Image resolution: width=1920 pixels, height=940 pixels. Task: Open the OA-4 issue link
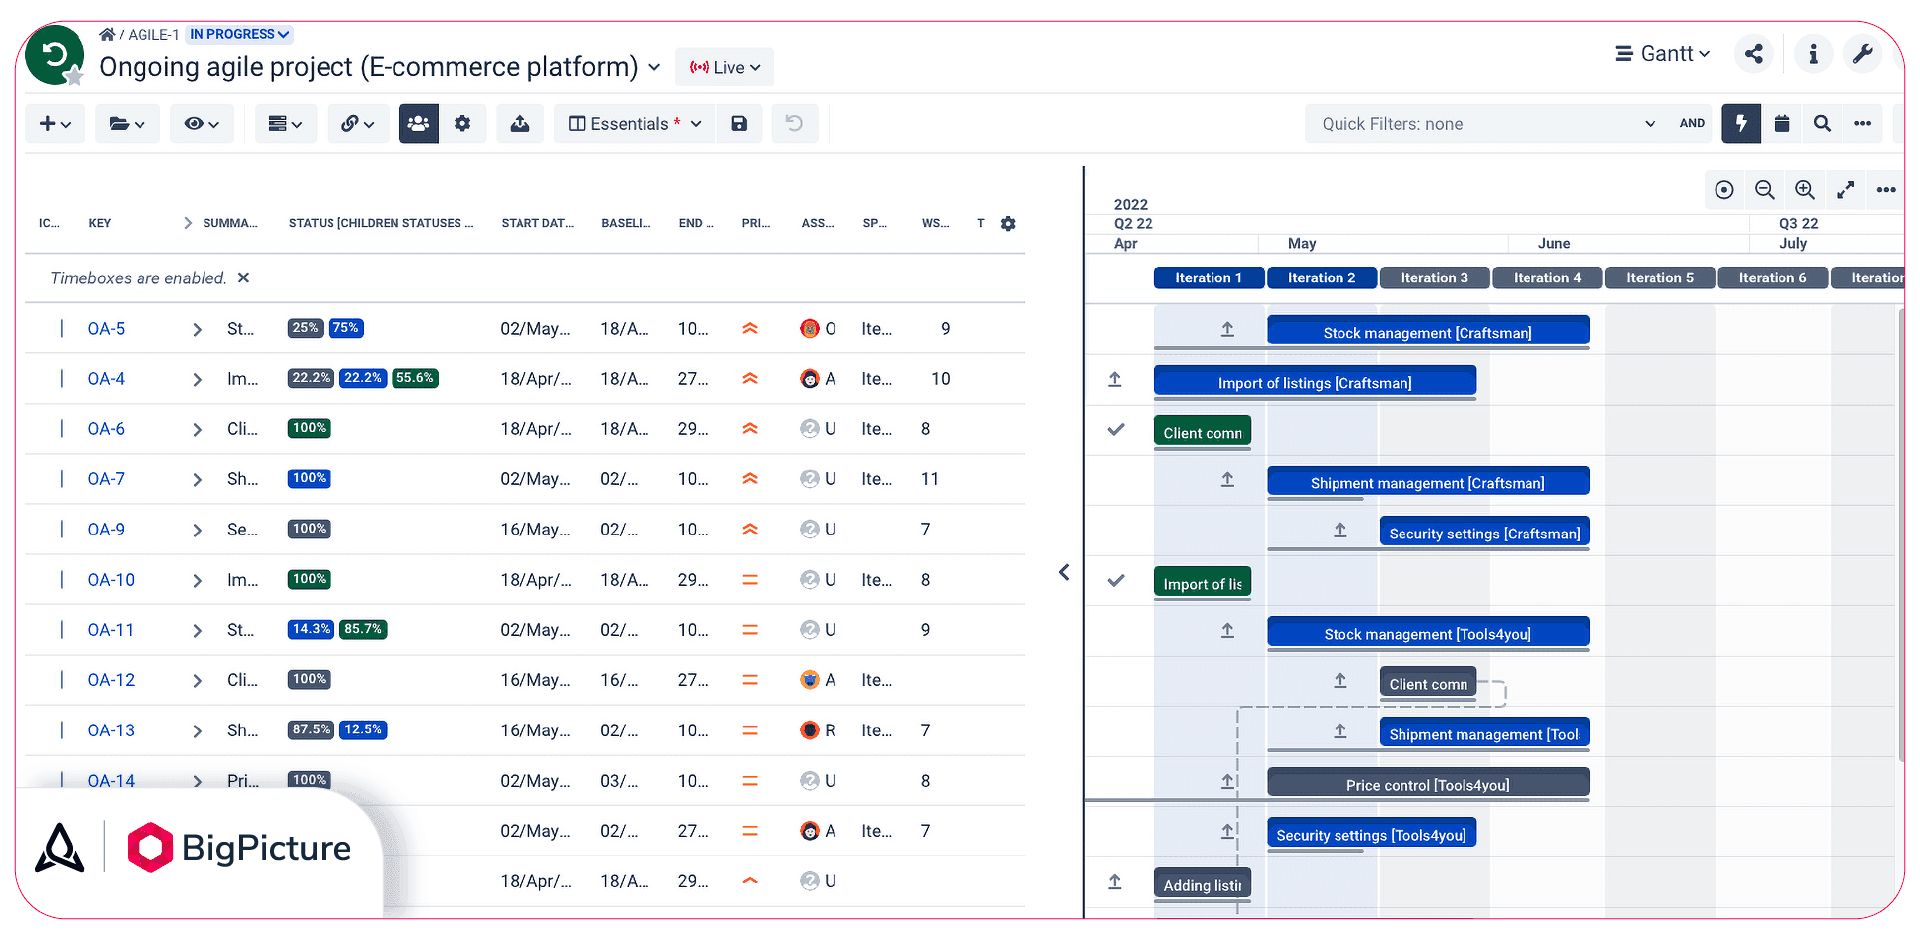click(x=106, y=379)
